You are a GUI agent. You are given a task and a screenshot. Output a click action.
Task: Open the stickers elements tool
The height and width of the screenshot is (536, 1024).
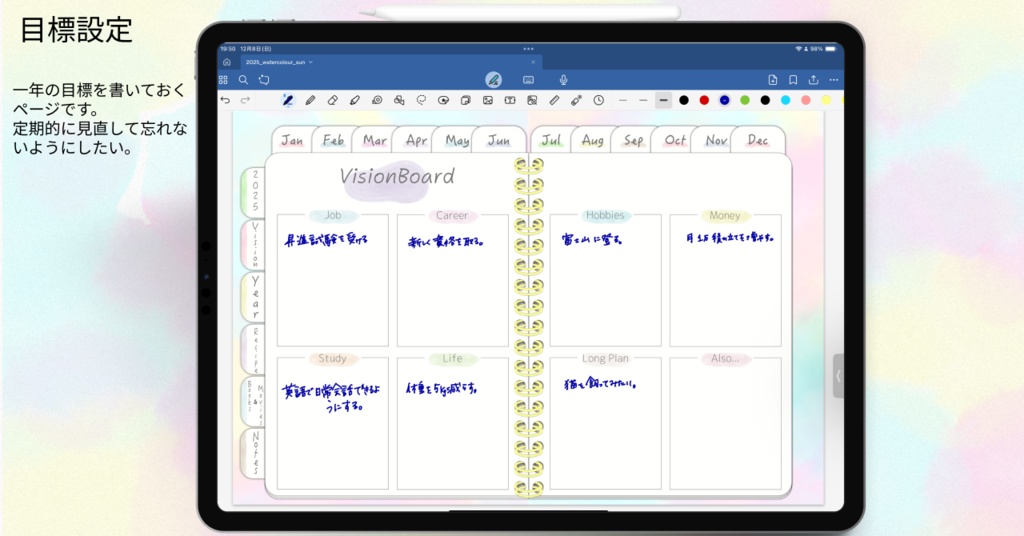(x=443, y=100)
